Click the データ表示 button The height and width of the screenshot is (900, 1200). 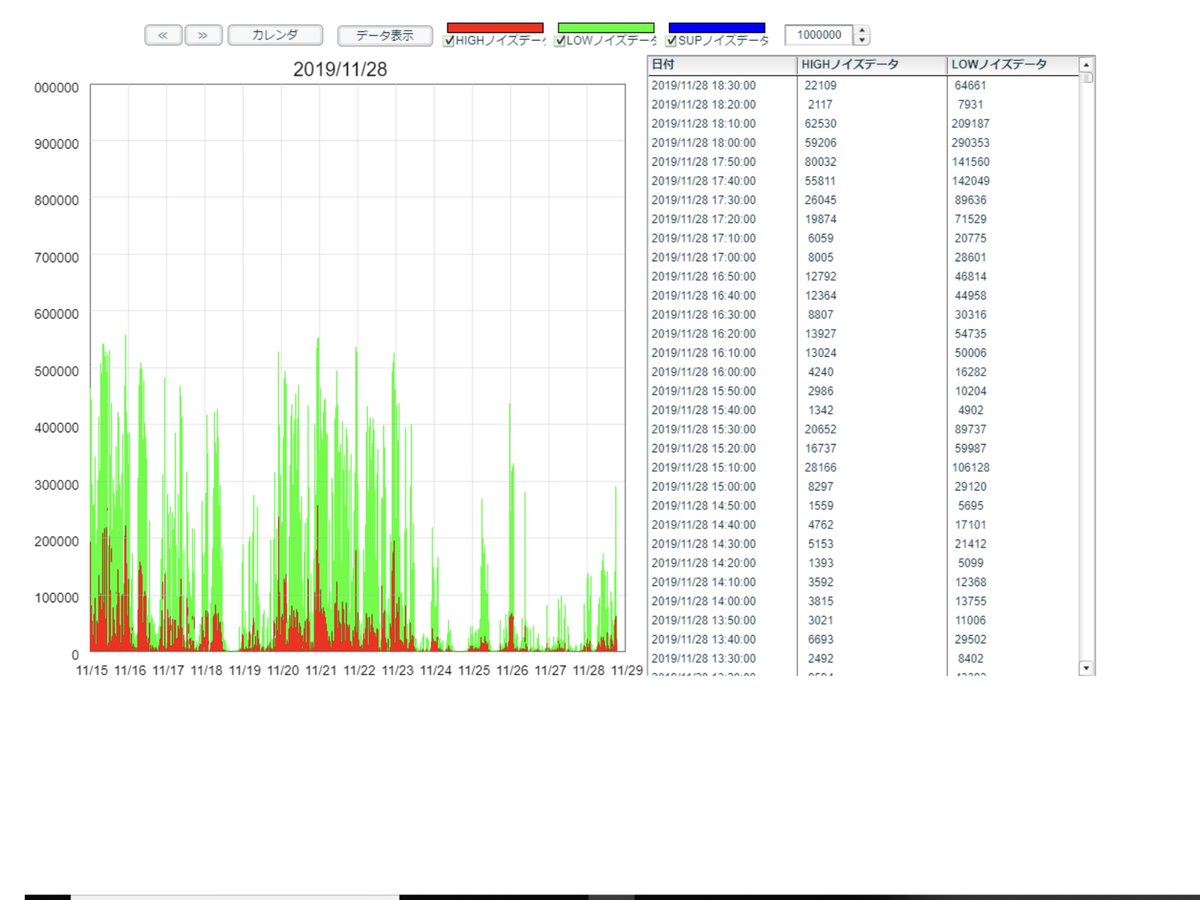click(385, 35)
